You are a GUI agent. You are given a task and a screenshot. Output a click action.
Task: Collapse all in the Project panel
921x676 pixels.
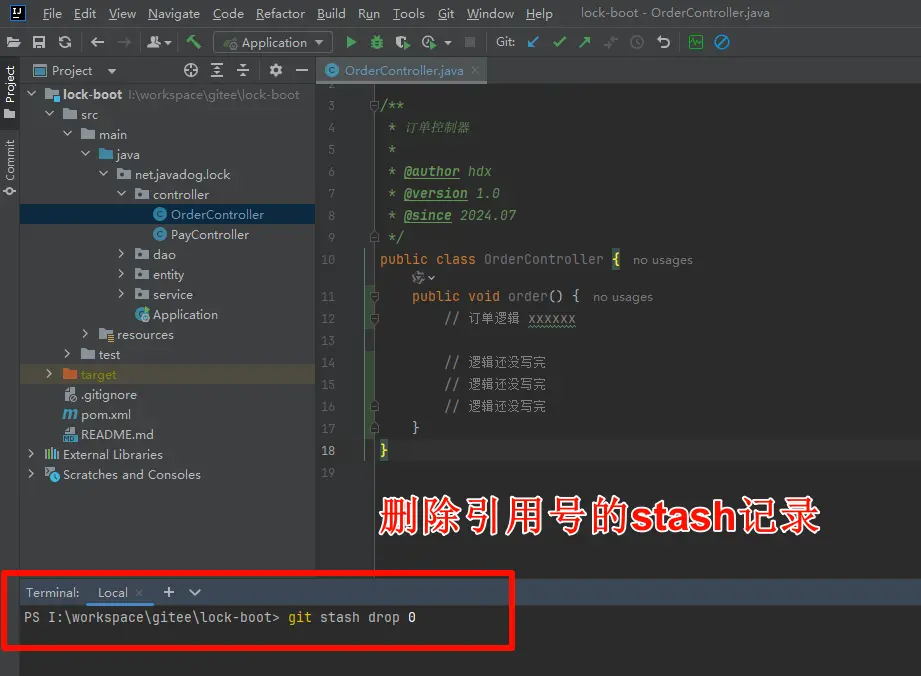click(243, 70)
